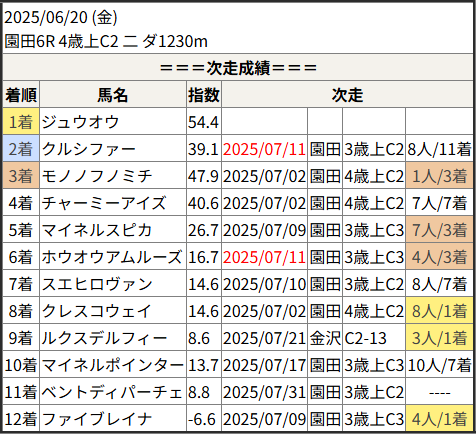This screenshot has width=476, height=434.
Task: Click the 次走 column header
Action: 347,95
